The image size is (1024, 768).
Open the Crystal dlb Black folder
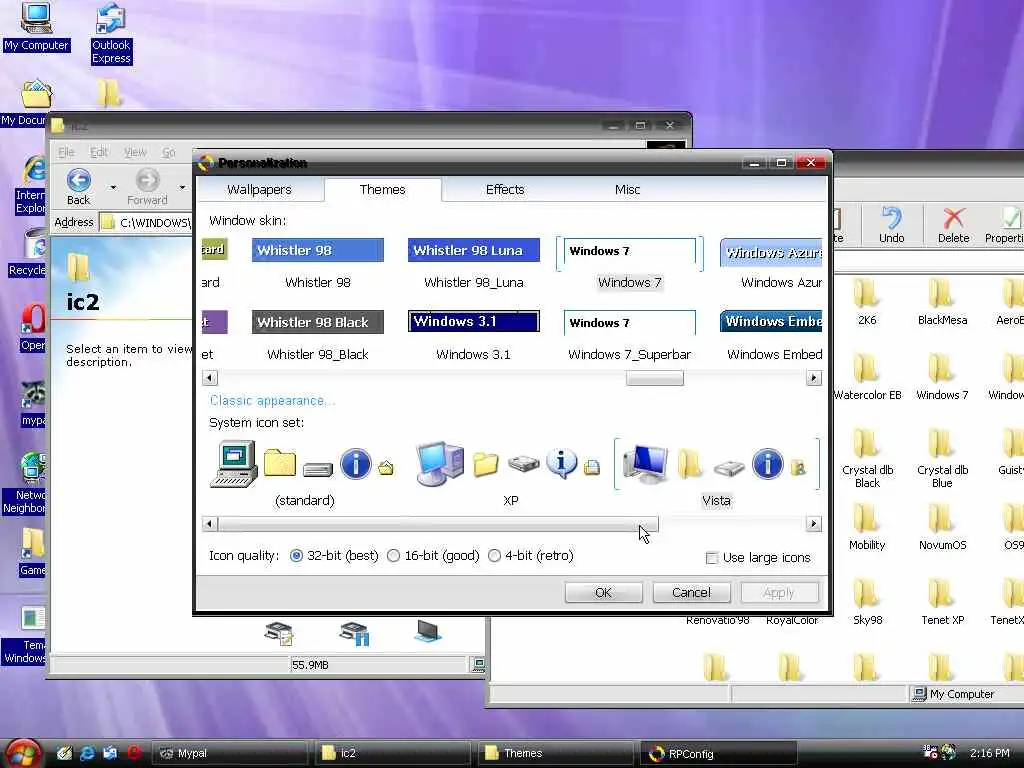[x=867, y=458]
